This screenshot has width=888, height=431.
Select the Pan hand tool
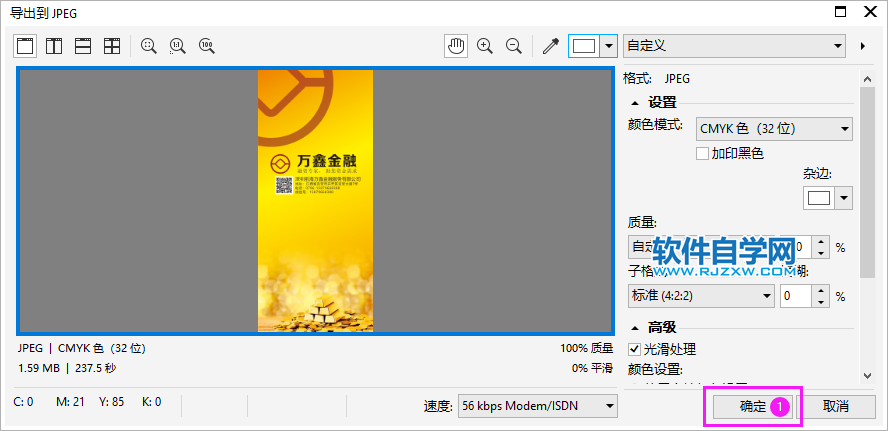[456, 46]
